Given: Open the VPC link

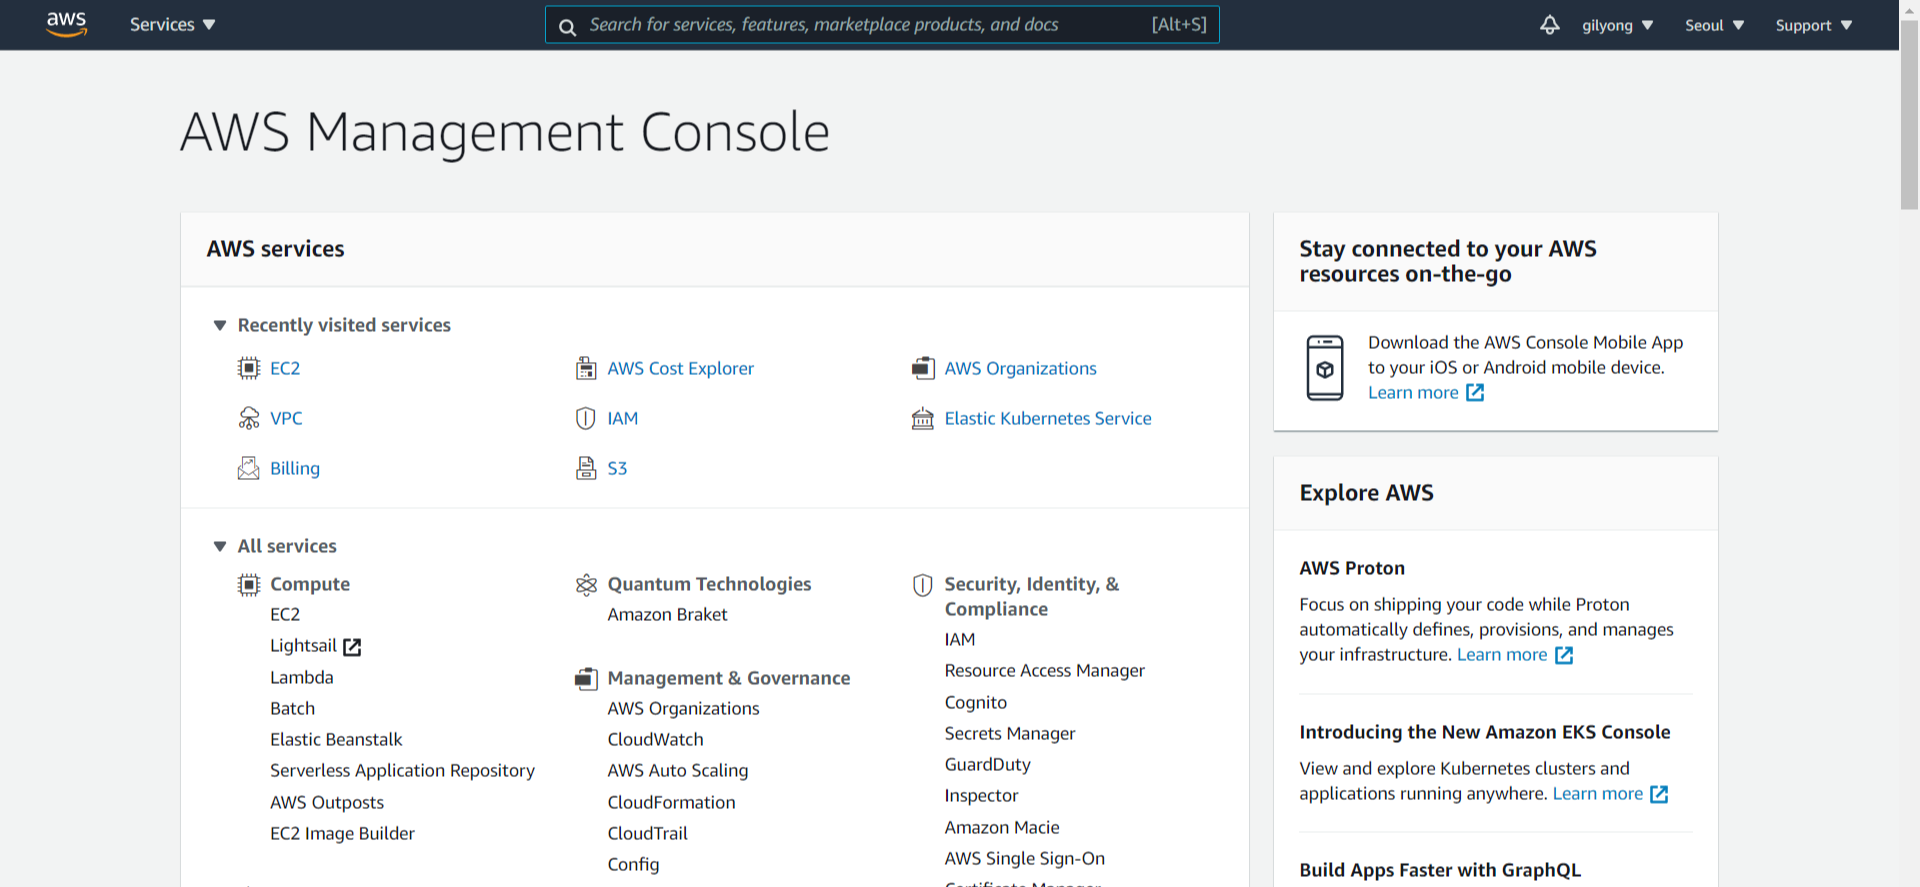Looking at the screenshot, I should pos(286,418).
